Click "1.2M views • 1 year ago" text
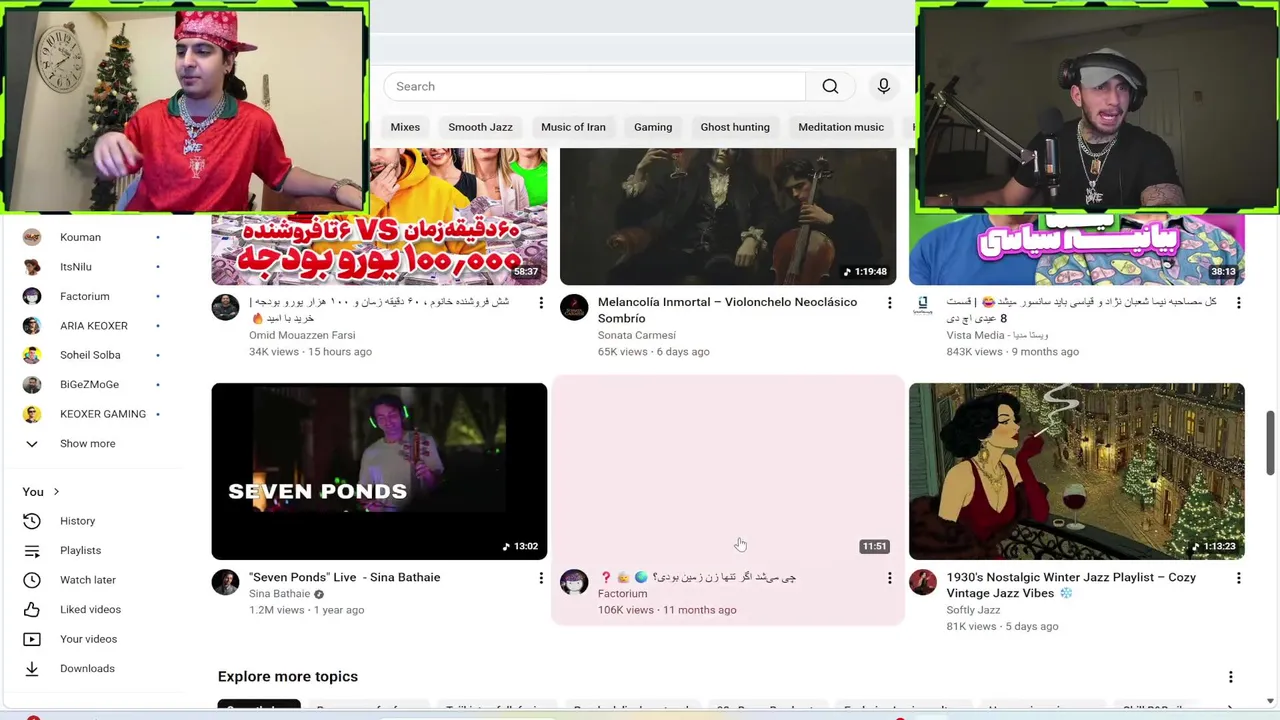1280x720 pixels. click(x=306, y=610)
